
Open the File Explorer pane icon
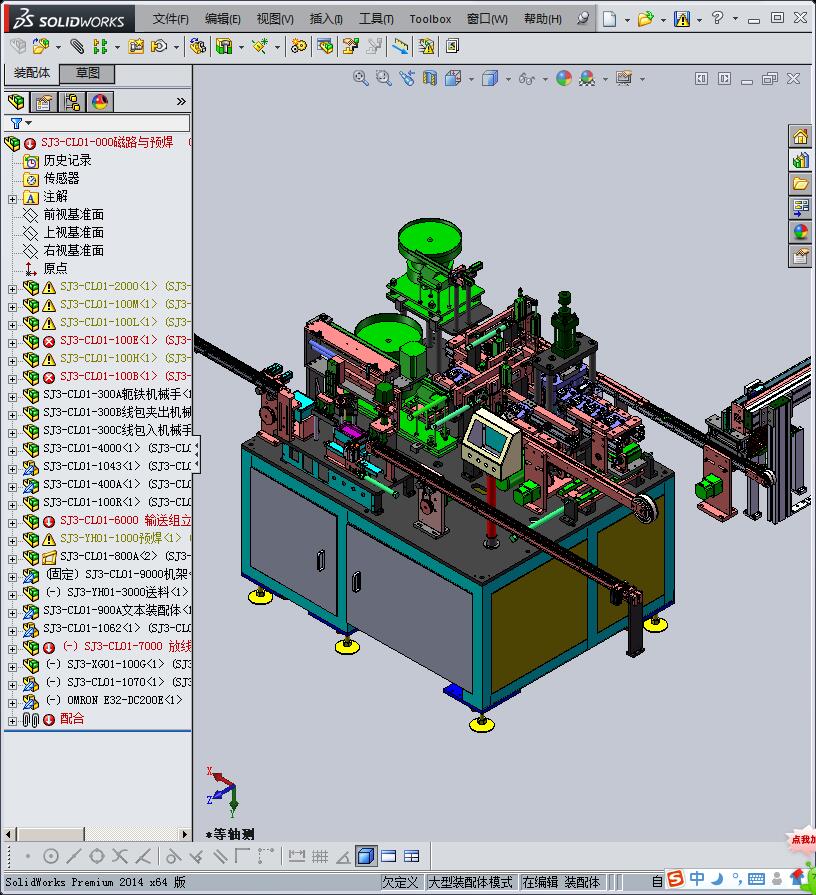point(800,184)
